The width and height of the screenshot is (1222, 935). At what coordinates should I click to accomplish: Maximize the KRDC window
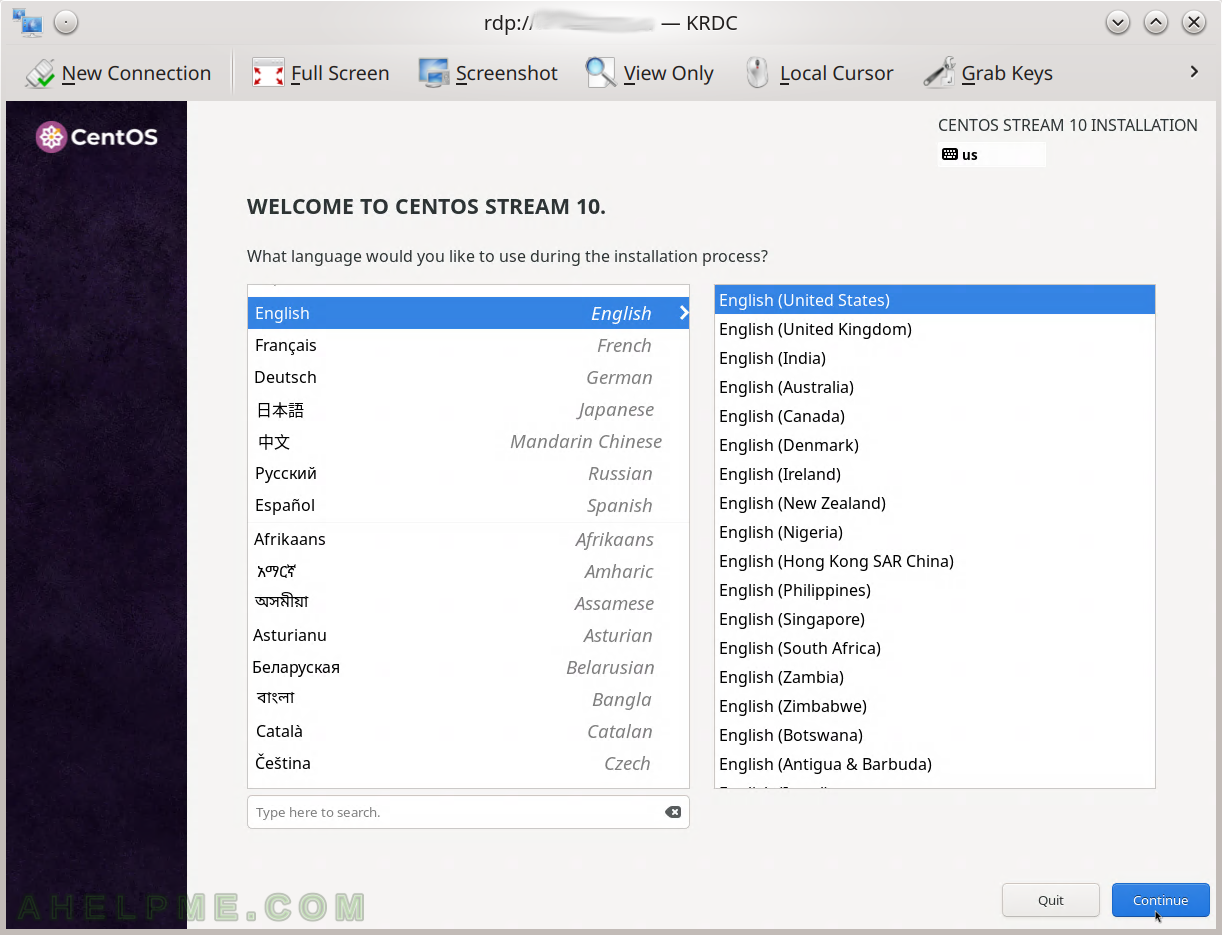tap(1155, 22)
